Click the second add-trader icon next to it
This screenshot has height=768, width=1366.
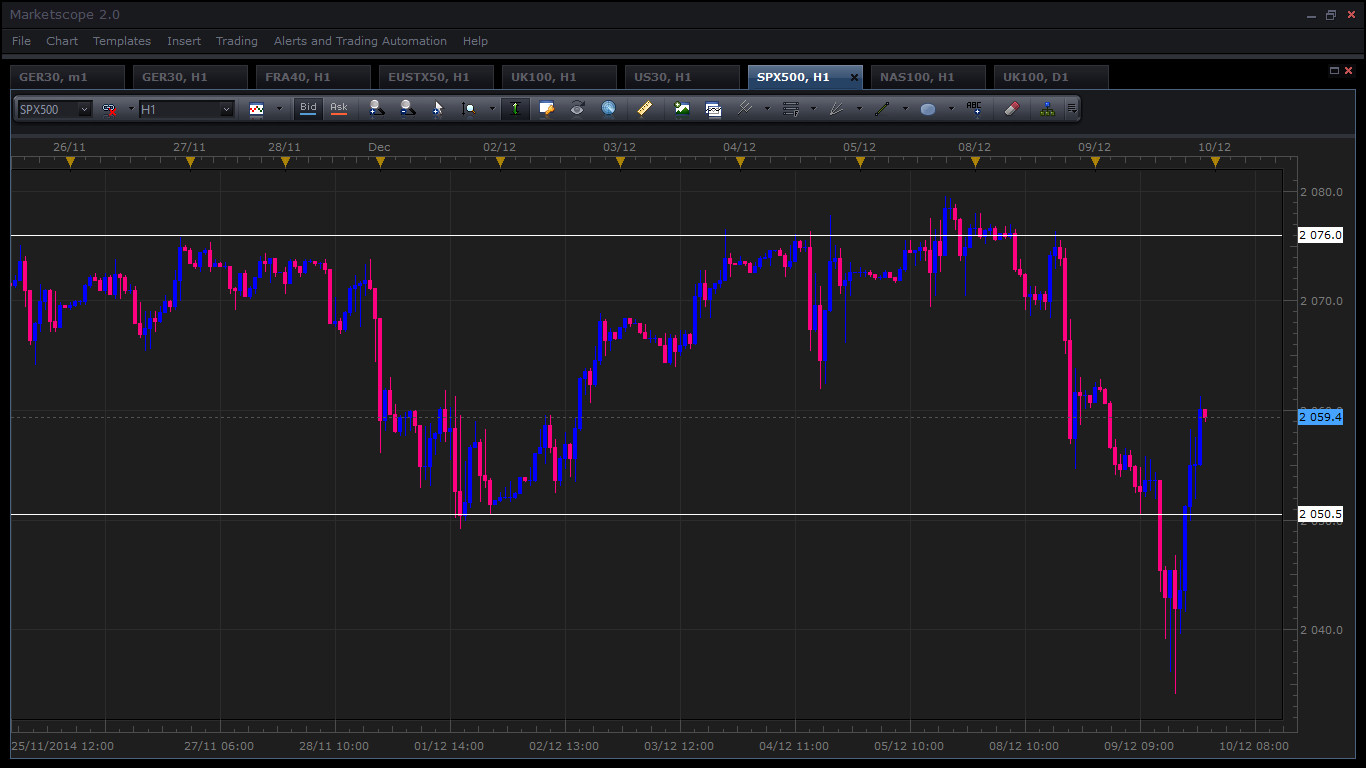click(407, 109)
